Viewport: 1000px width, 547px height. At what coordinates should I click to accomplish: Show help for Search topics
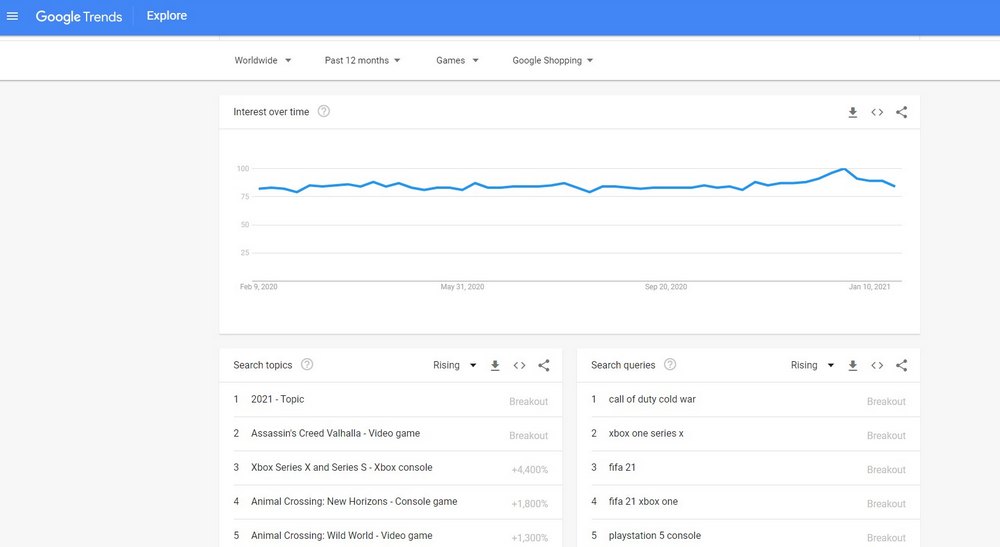coord(307,365)
